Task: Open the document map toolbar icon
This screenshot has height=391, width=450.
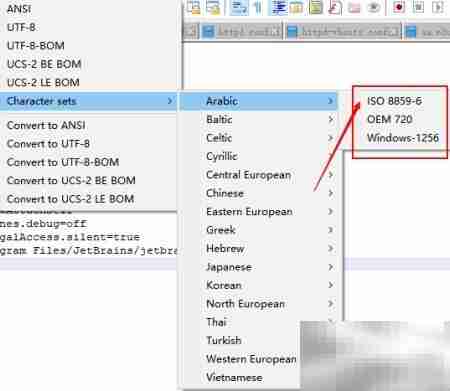Action: coord(316,7)
